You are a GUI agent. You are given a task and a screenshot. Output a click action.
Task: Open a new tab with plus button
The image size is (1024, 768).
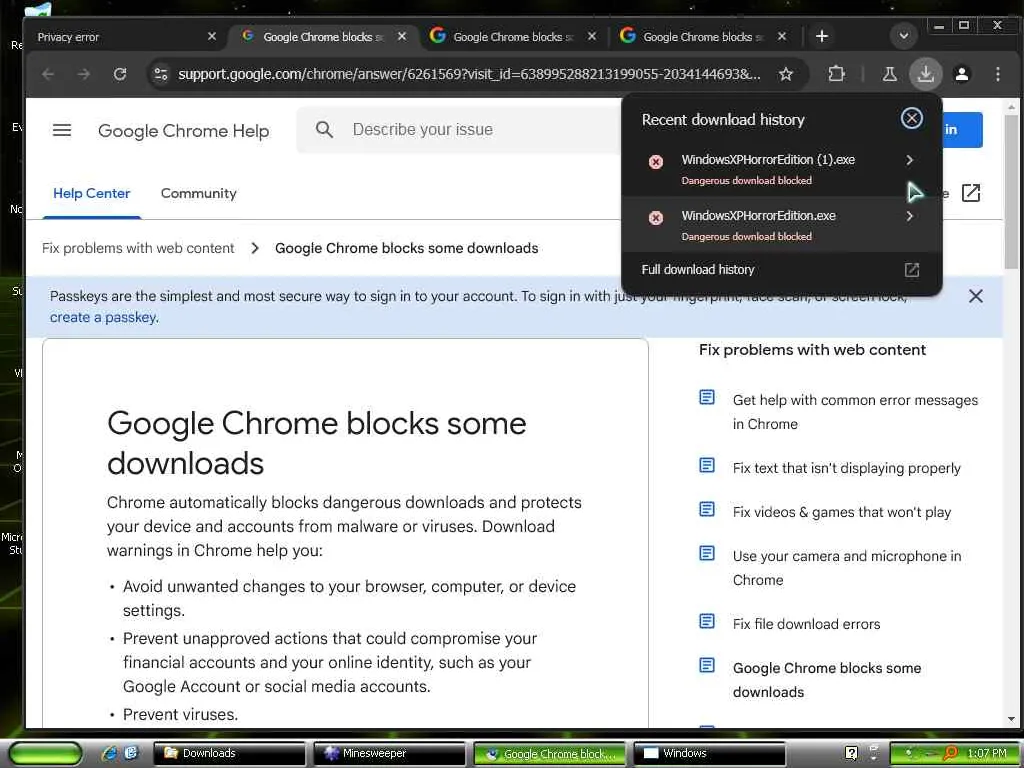(822, 37)
